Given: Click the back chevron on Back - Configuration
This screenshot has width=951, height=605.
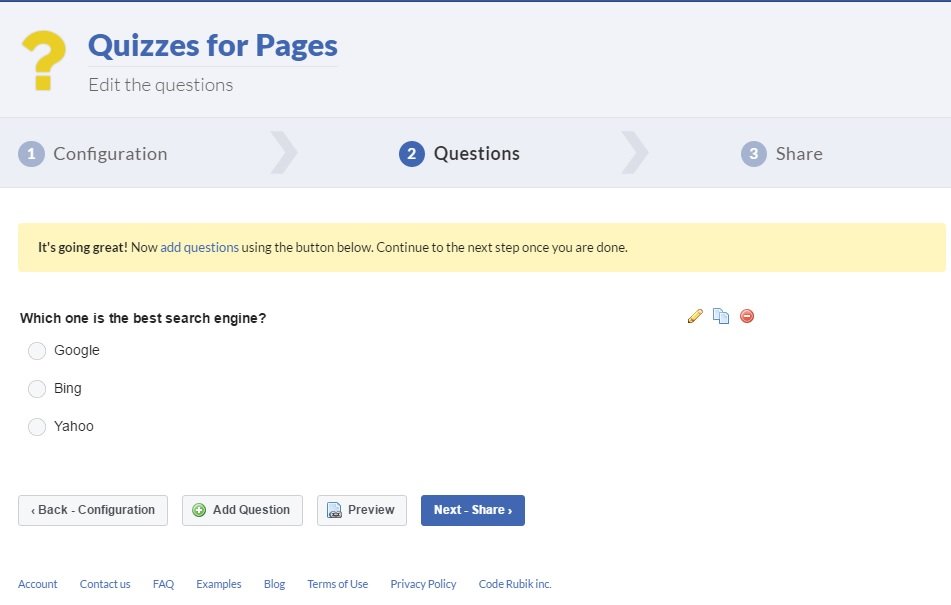Looking at the screenshot, I should pos(34,510).
